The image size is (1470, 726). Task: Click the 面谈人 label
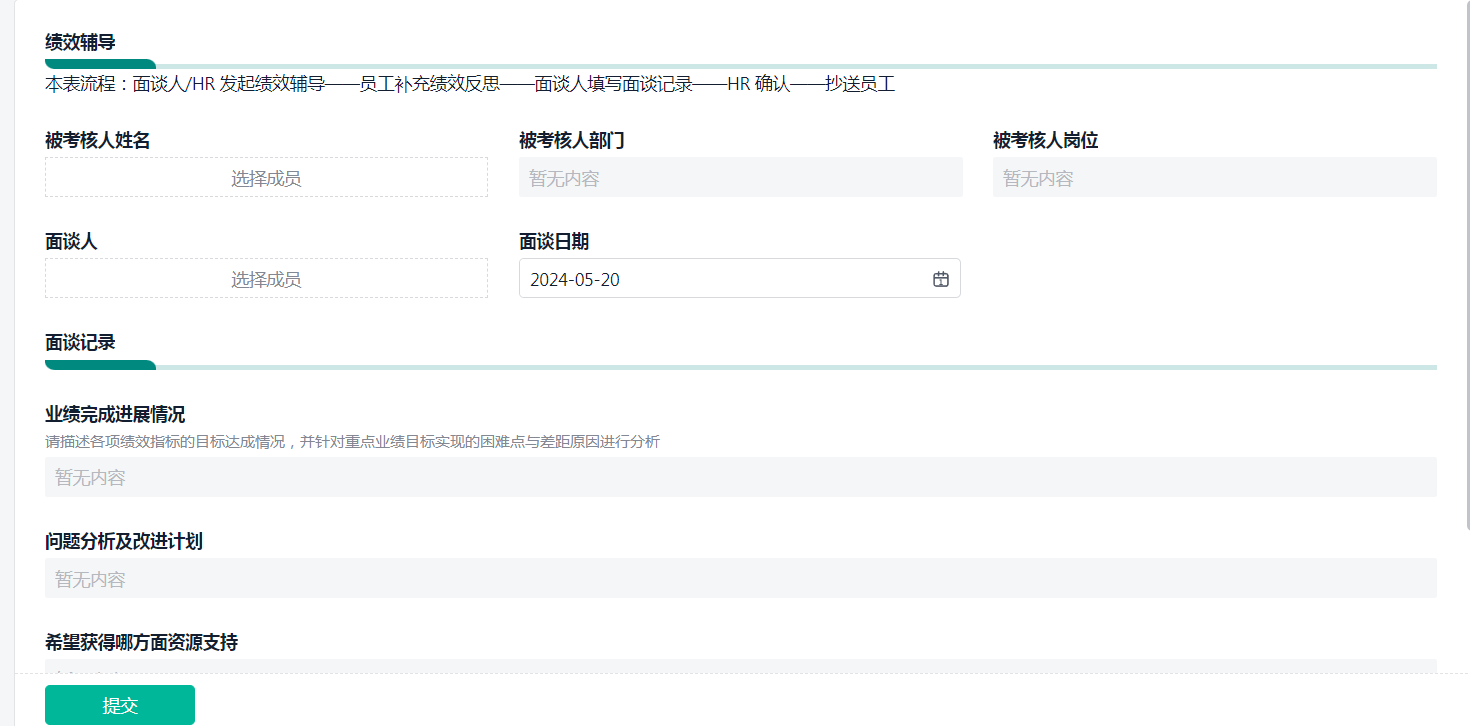[x=71, y=241]
